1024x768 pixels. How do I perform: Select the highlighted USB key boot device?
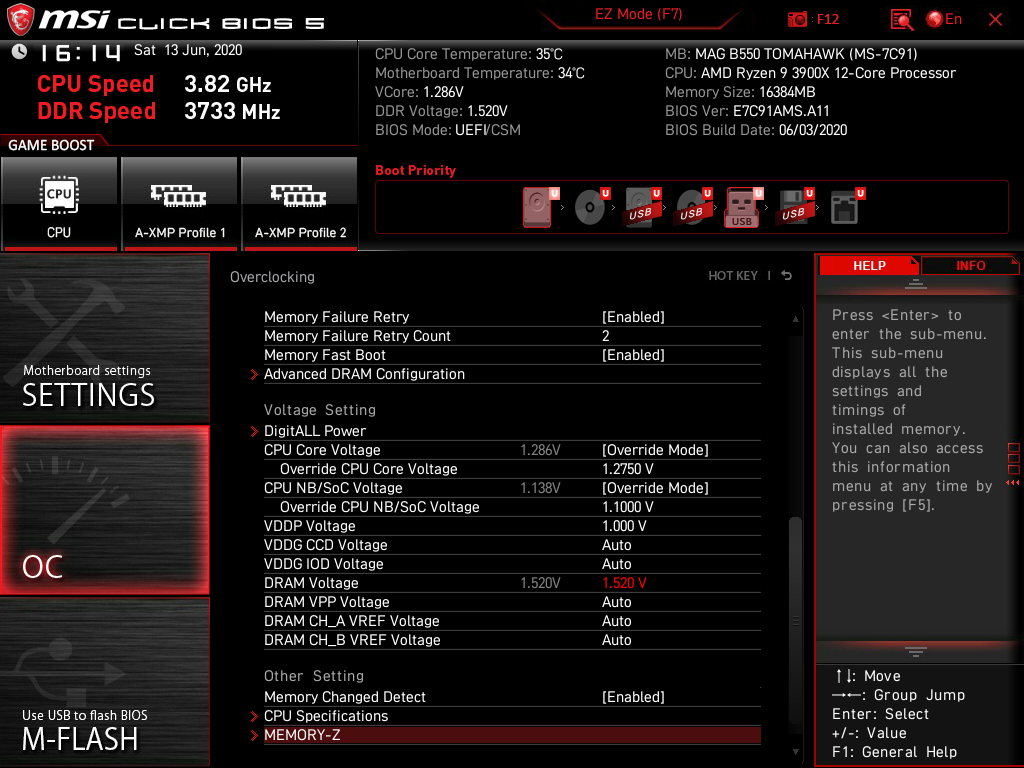tap(743, 207)
